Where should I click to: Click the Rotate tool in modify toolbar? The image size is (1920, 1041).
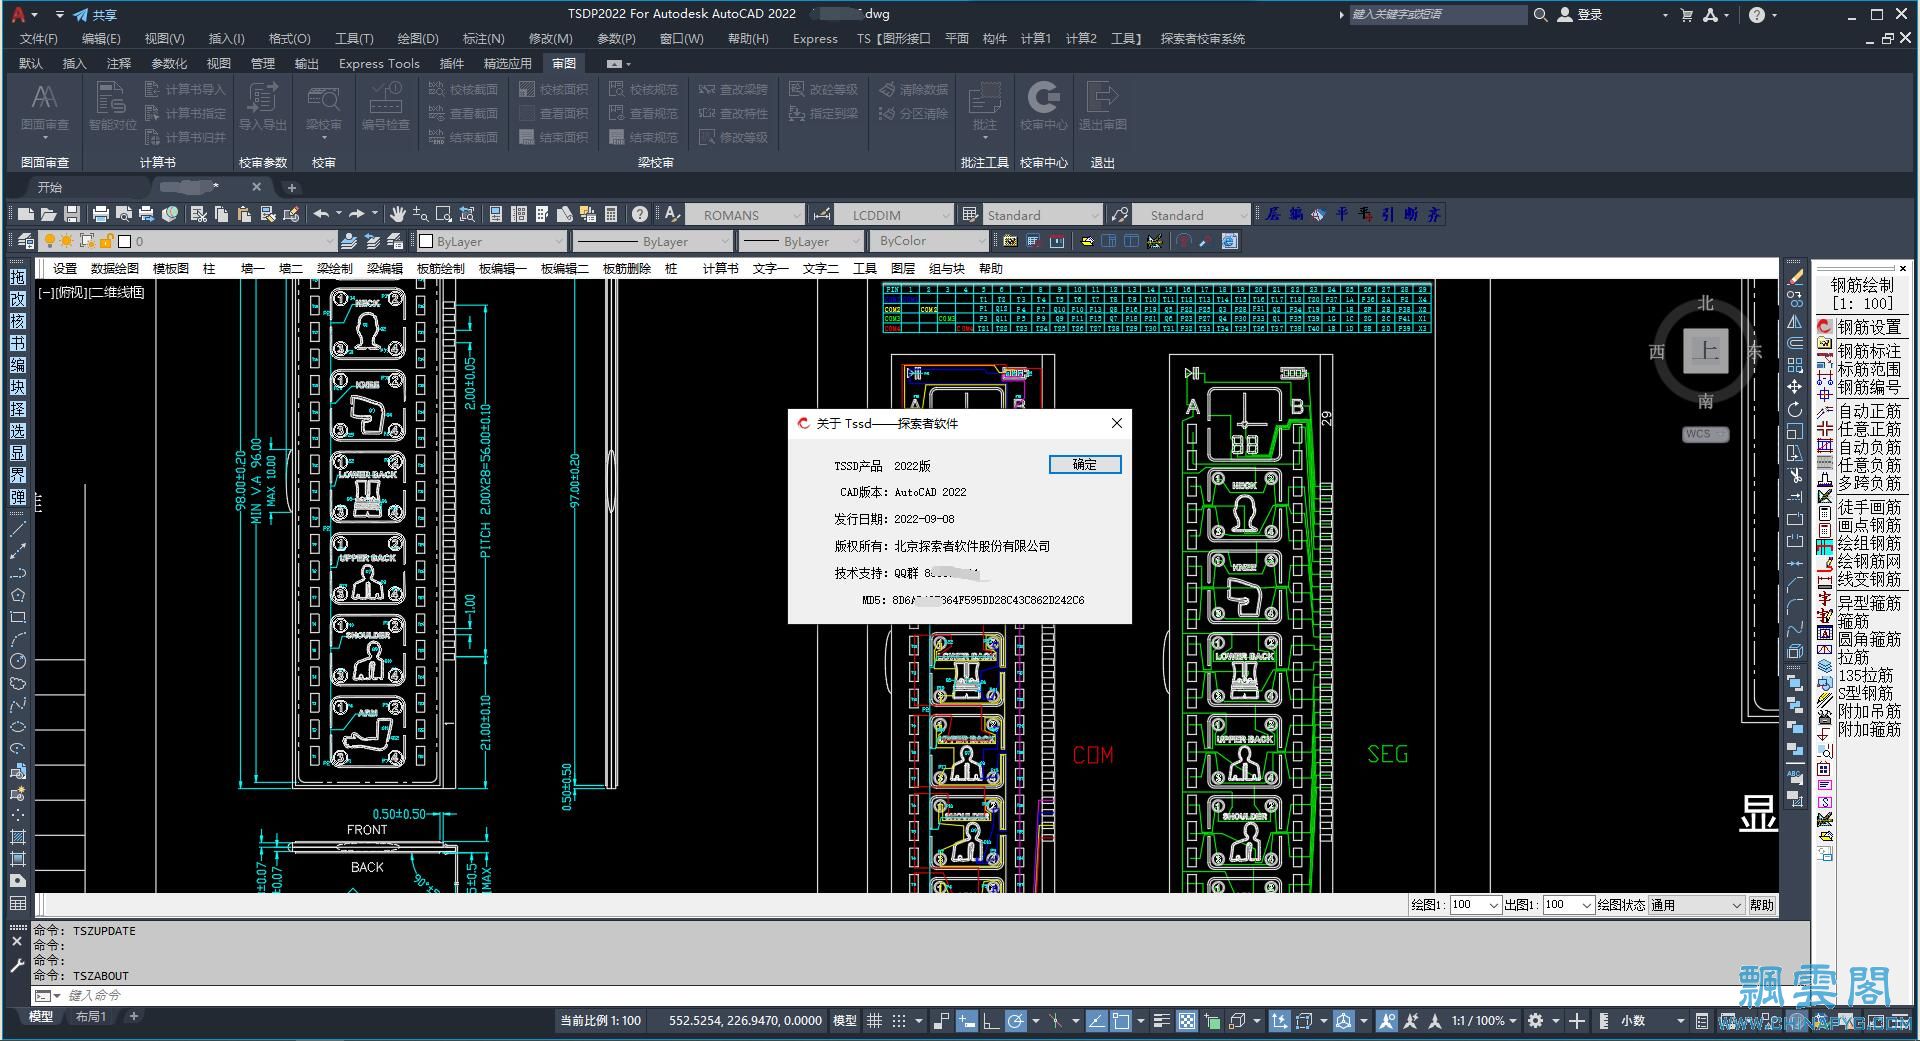tap(1796, 409)
